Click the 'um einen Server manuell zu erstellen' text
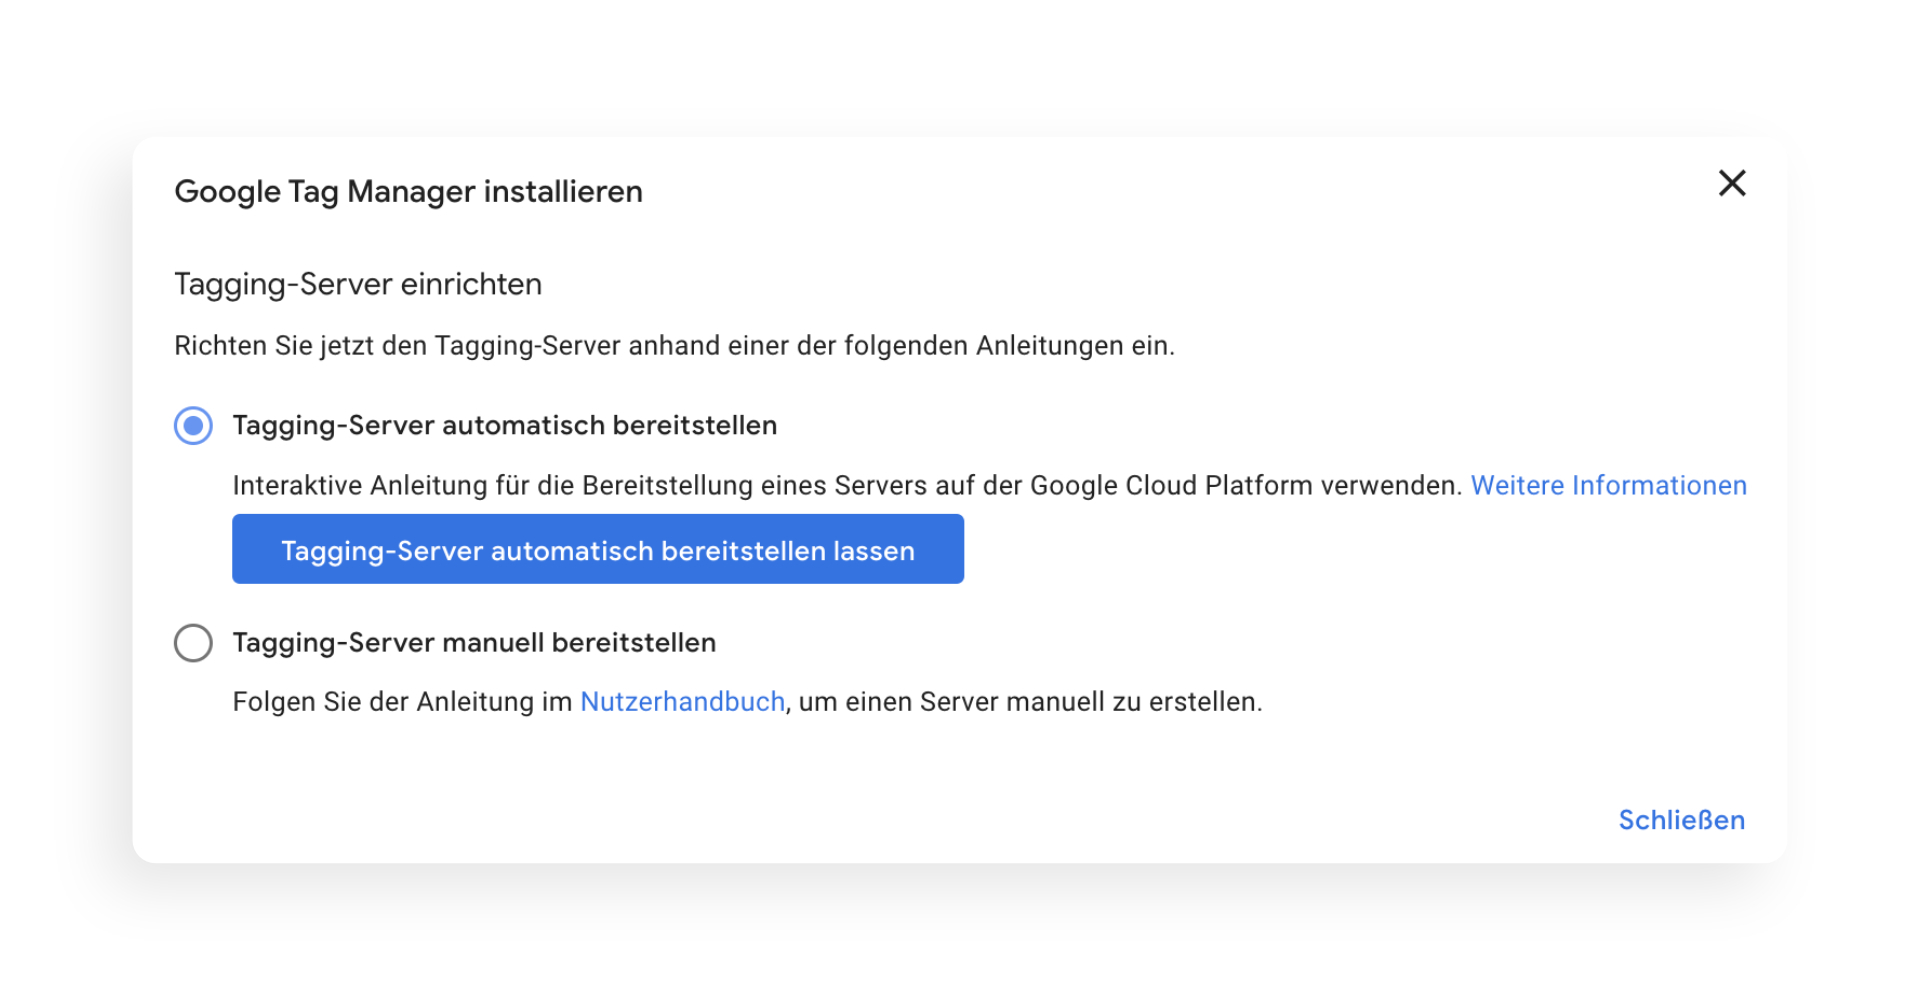This screenshot has width=1920, height=1000. [x=1030, y=702]
